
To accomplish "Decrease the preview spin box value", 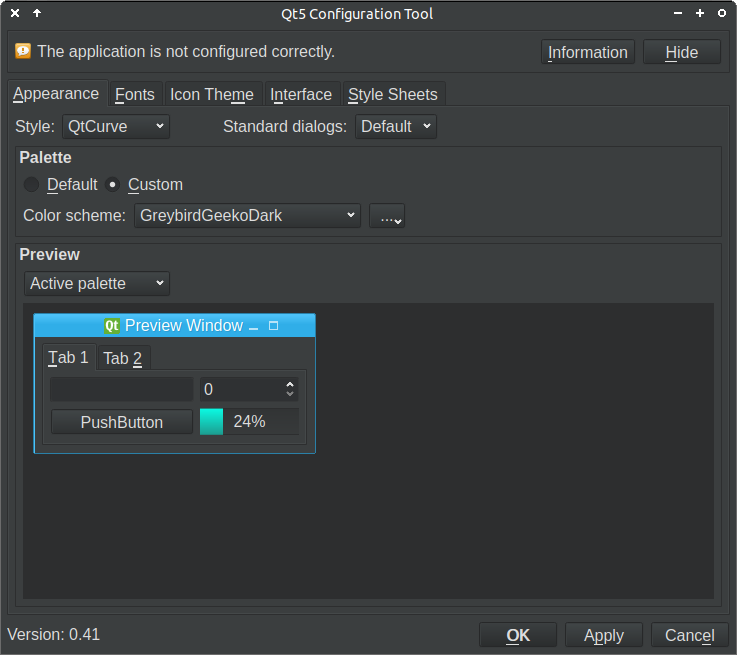I will 290,394.
